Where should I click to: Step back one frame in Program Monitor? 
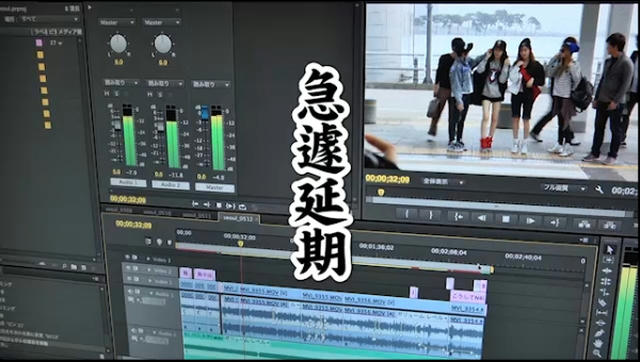tap(482, 218)
